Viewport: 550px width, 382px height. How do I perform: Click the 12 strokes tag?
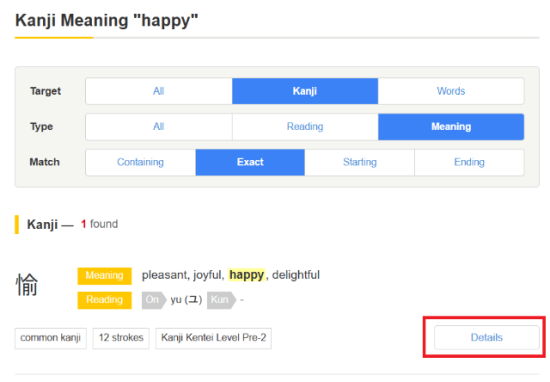coord(121,338)
